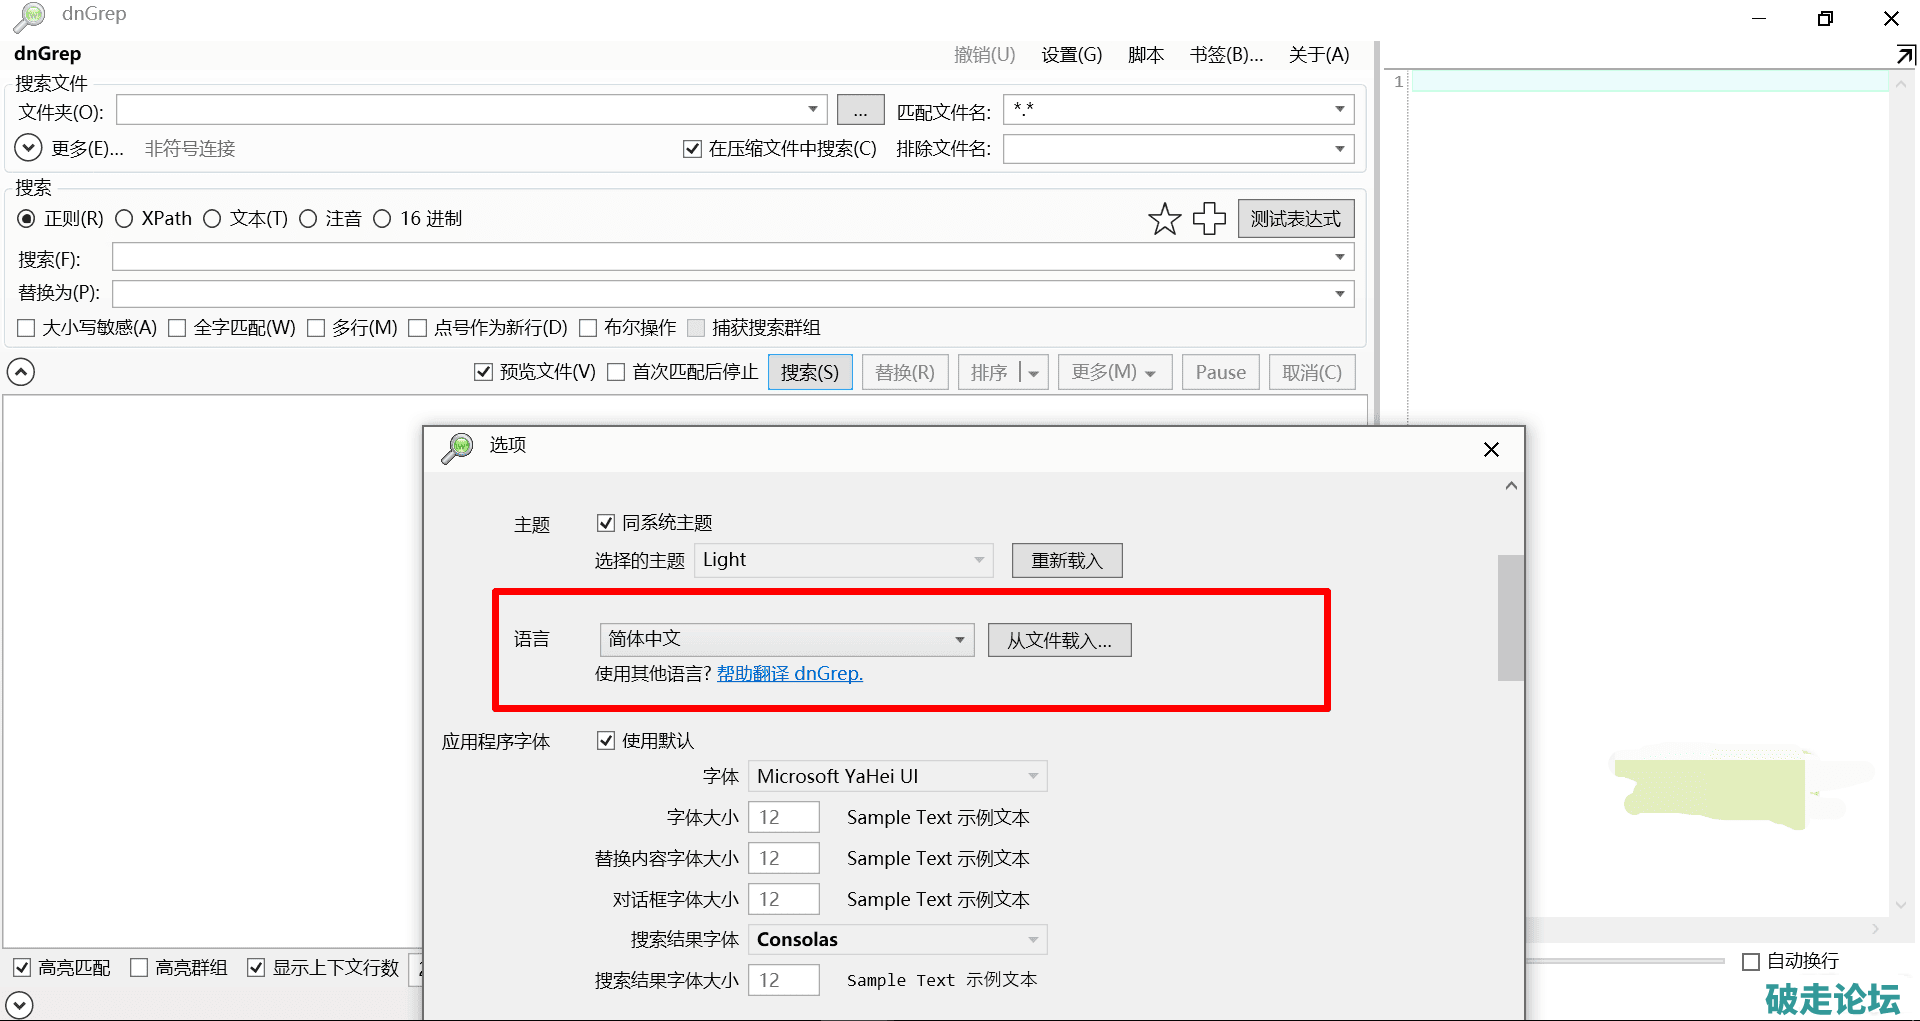Uncheck 同系统主题 checkbox
Screen dimensions: 1920x1021
tap(605, 523)
